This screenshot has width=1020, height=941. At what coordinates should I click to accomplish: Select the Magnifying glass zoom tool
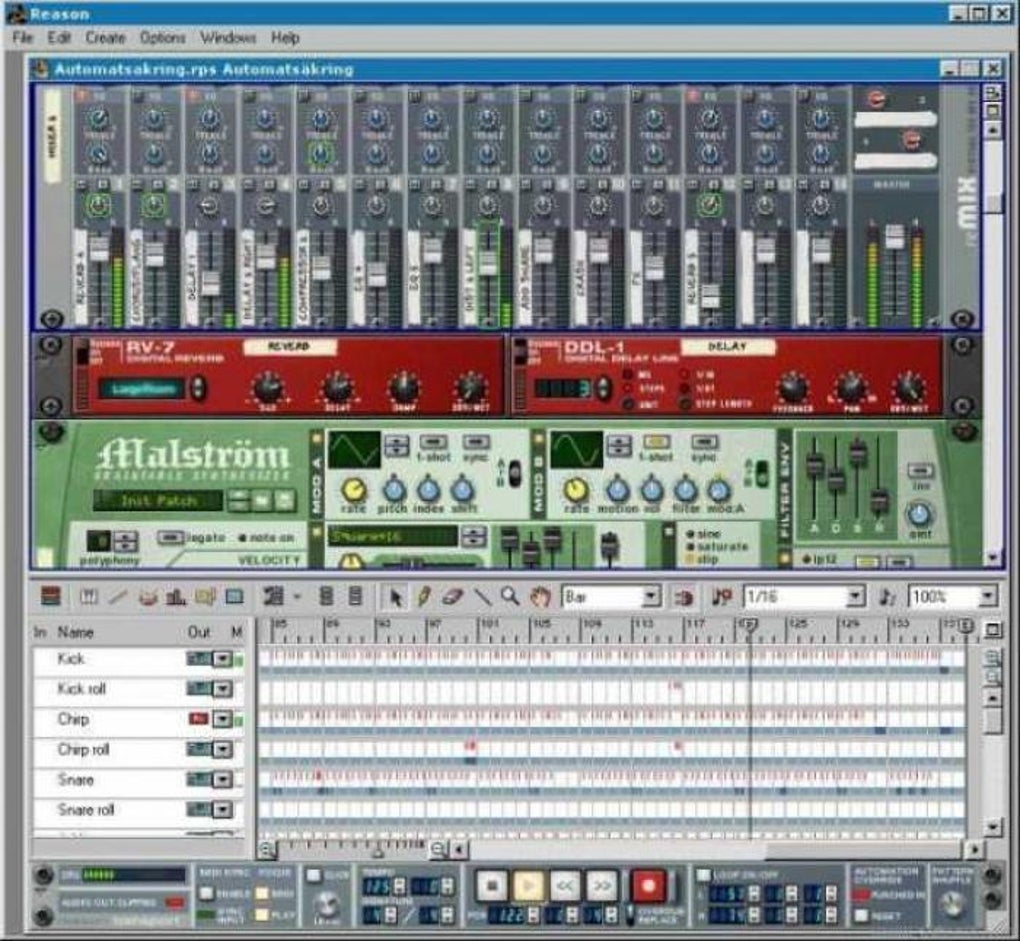pyautogui.click(x=511, y=596)
